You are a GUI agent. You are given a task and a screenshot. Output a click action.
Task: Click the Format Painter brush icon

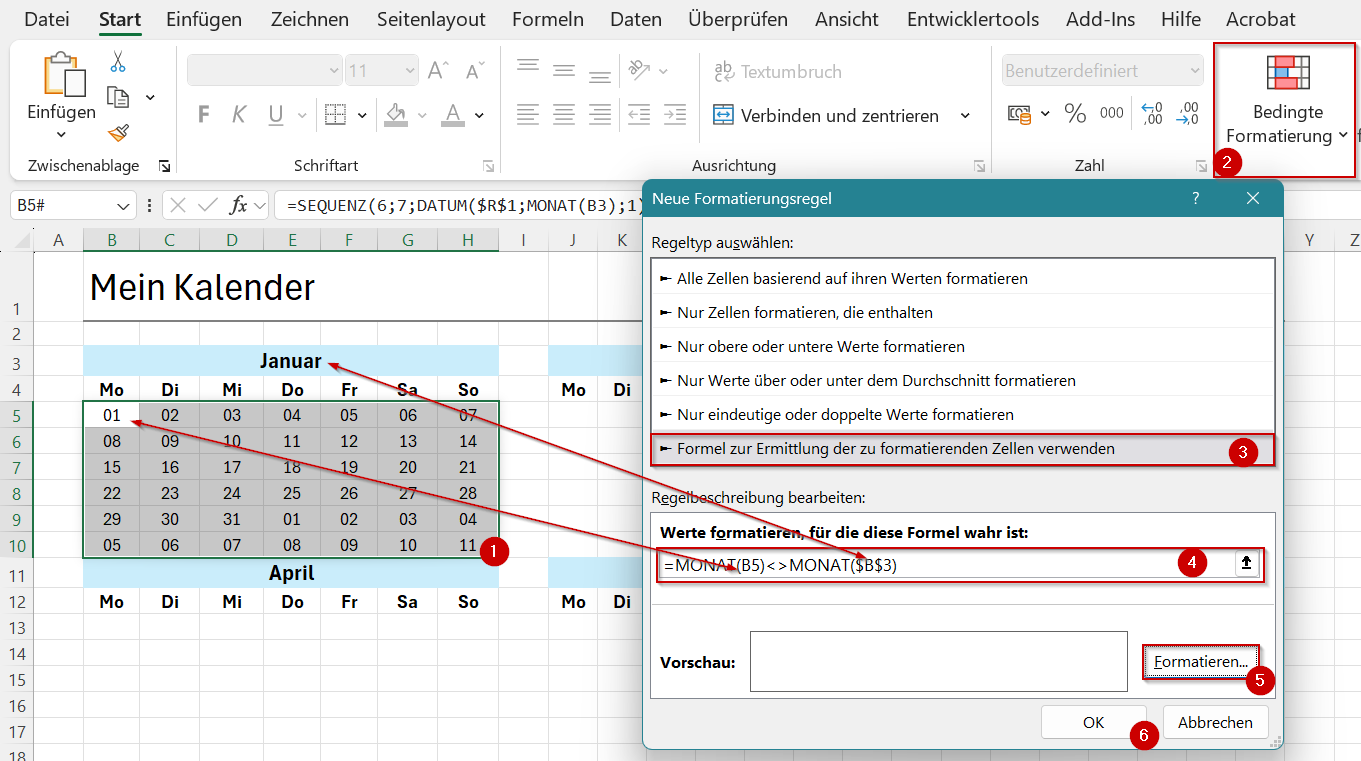click(x=118, y=133)
